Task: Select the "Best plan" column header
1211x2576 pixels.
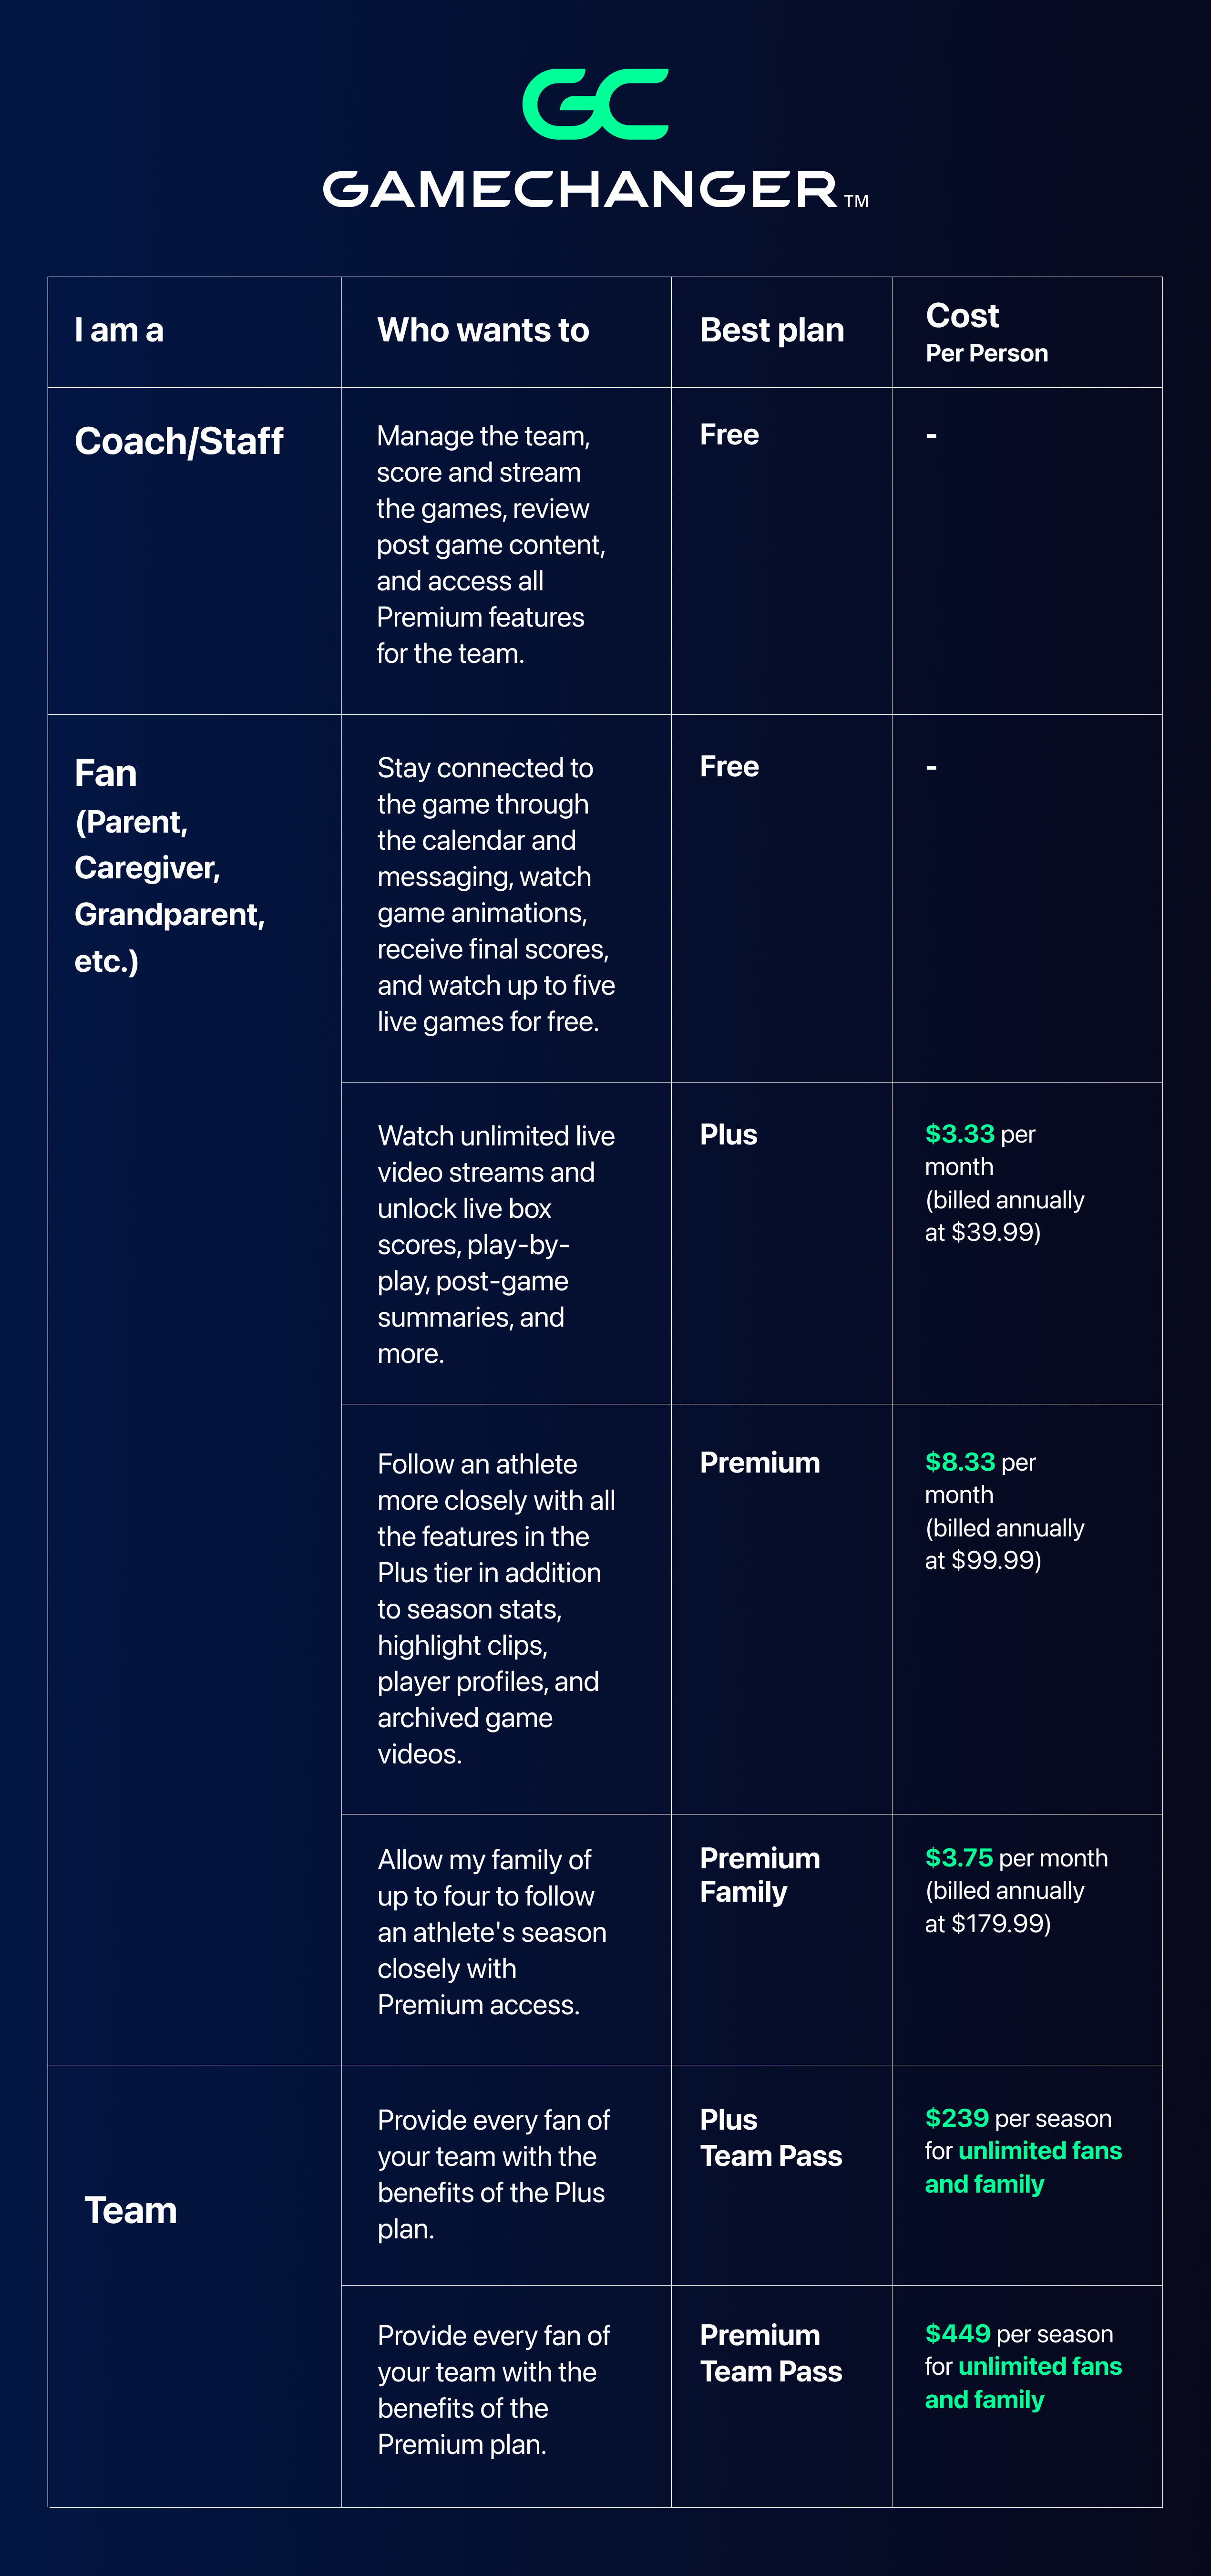Action: 771,331
